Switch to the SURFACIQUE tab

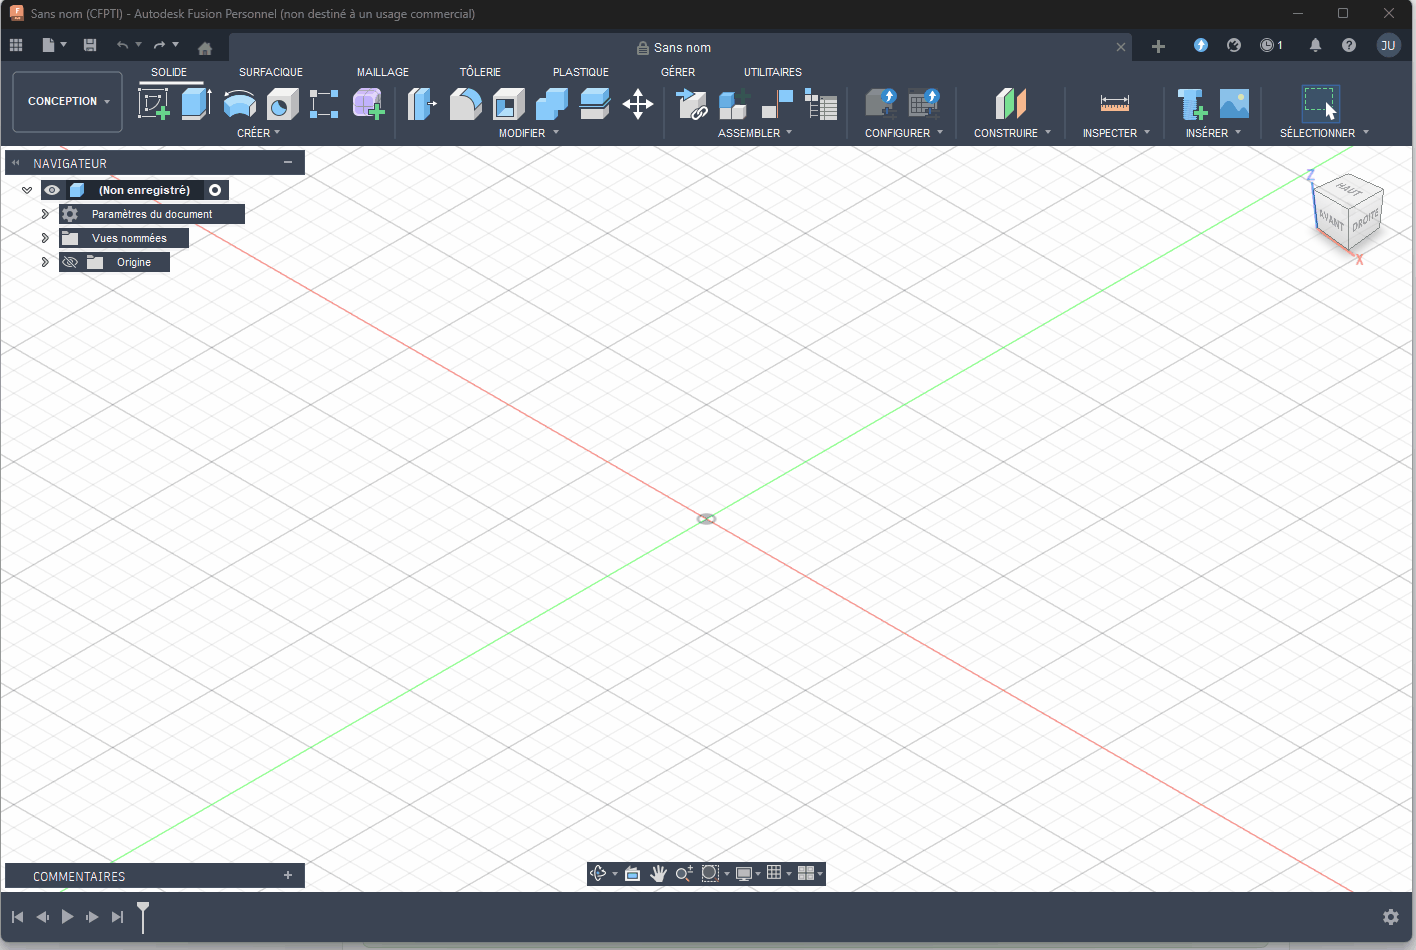pos(270,71)
